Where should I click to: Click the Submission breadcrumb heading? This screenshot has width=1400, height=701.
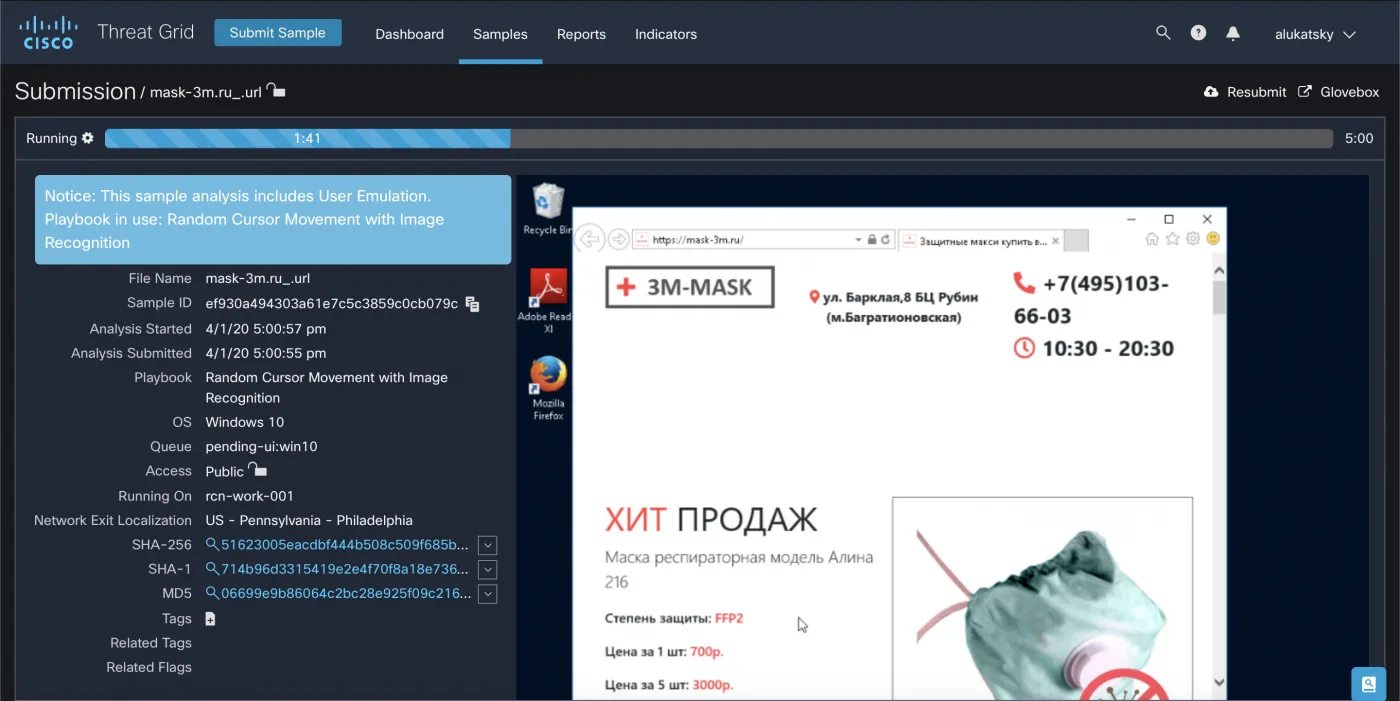pyautogui.click(x=75, y=91)
